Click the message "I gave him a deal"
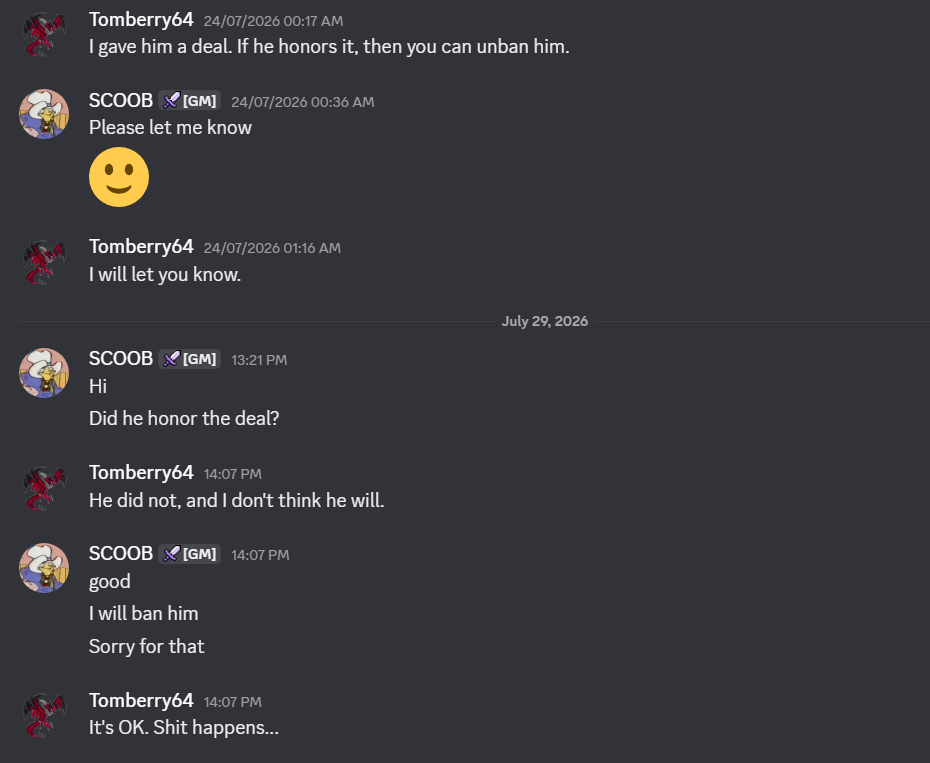930x763 pixels. point(329,46)
